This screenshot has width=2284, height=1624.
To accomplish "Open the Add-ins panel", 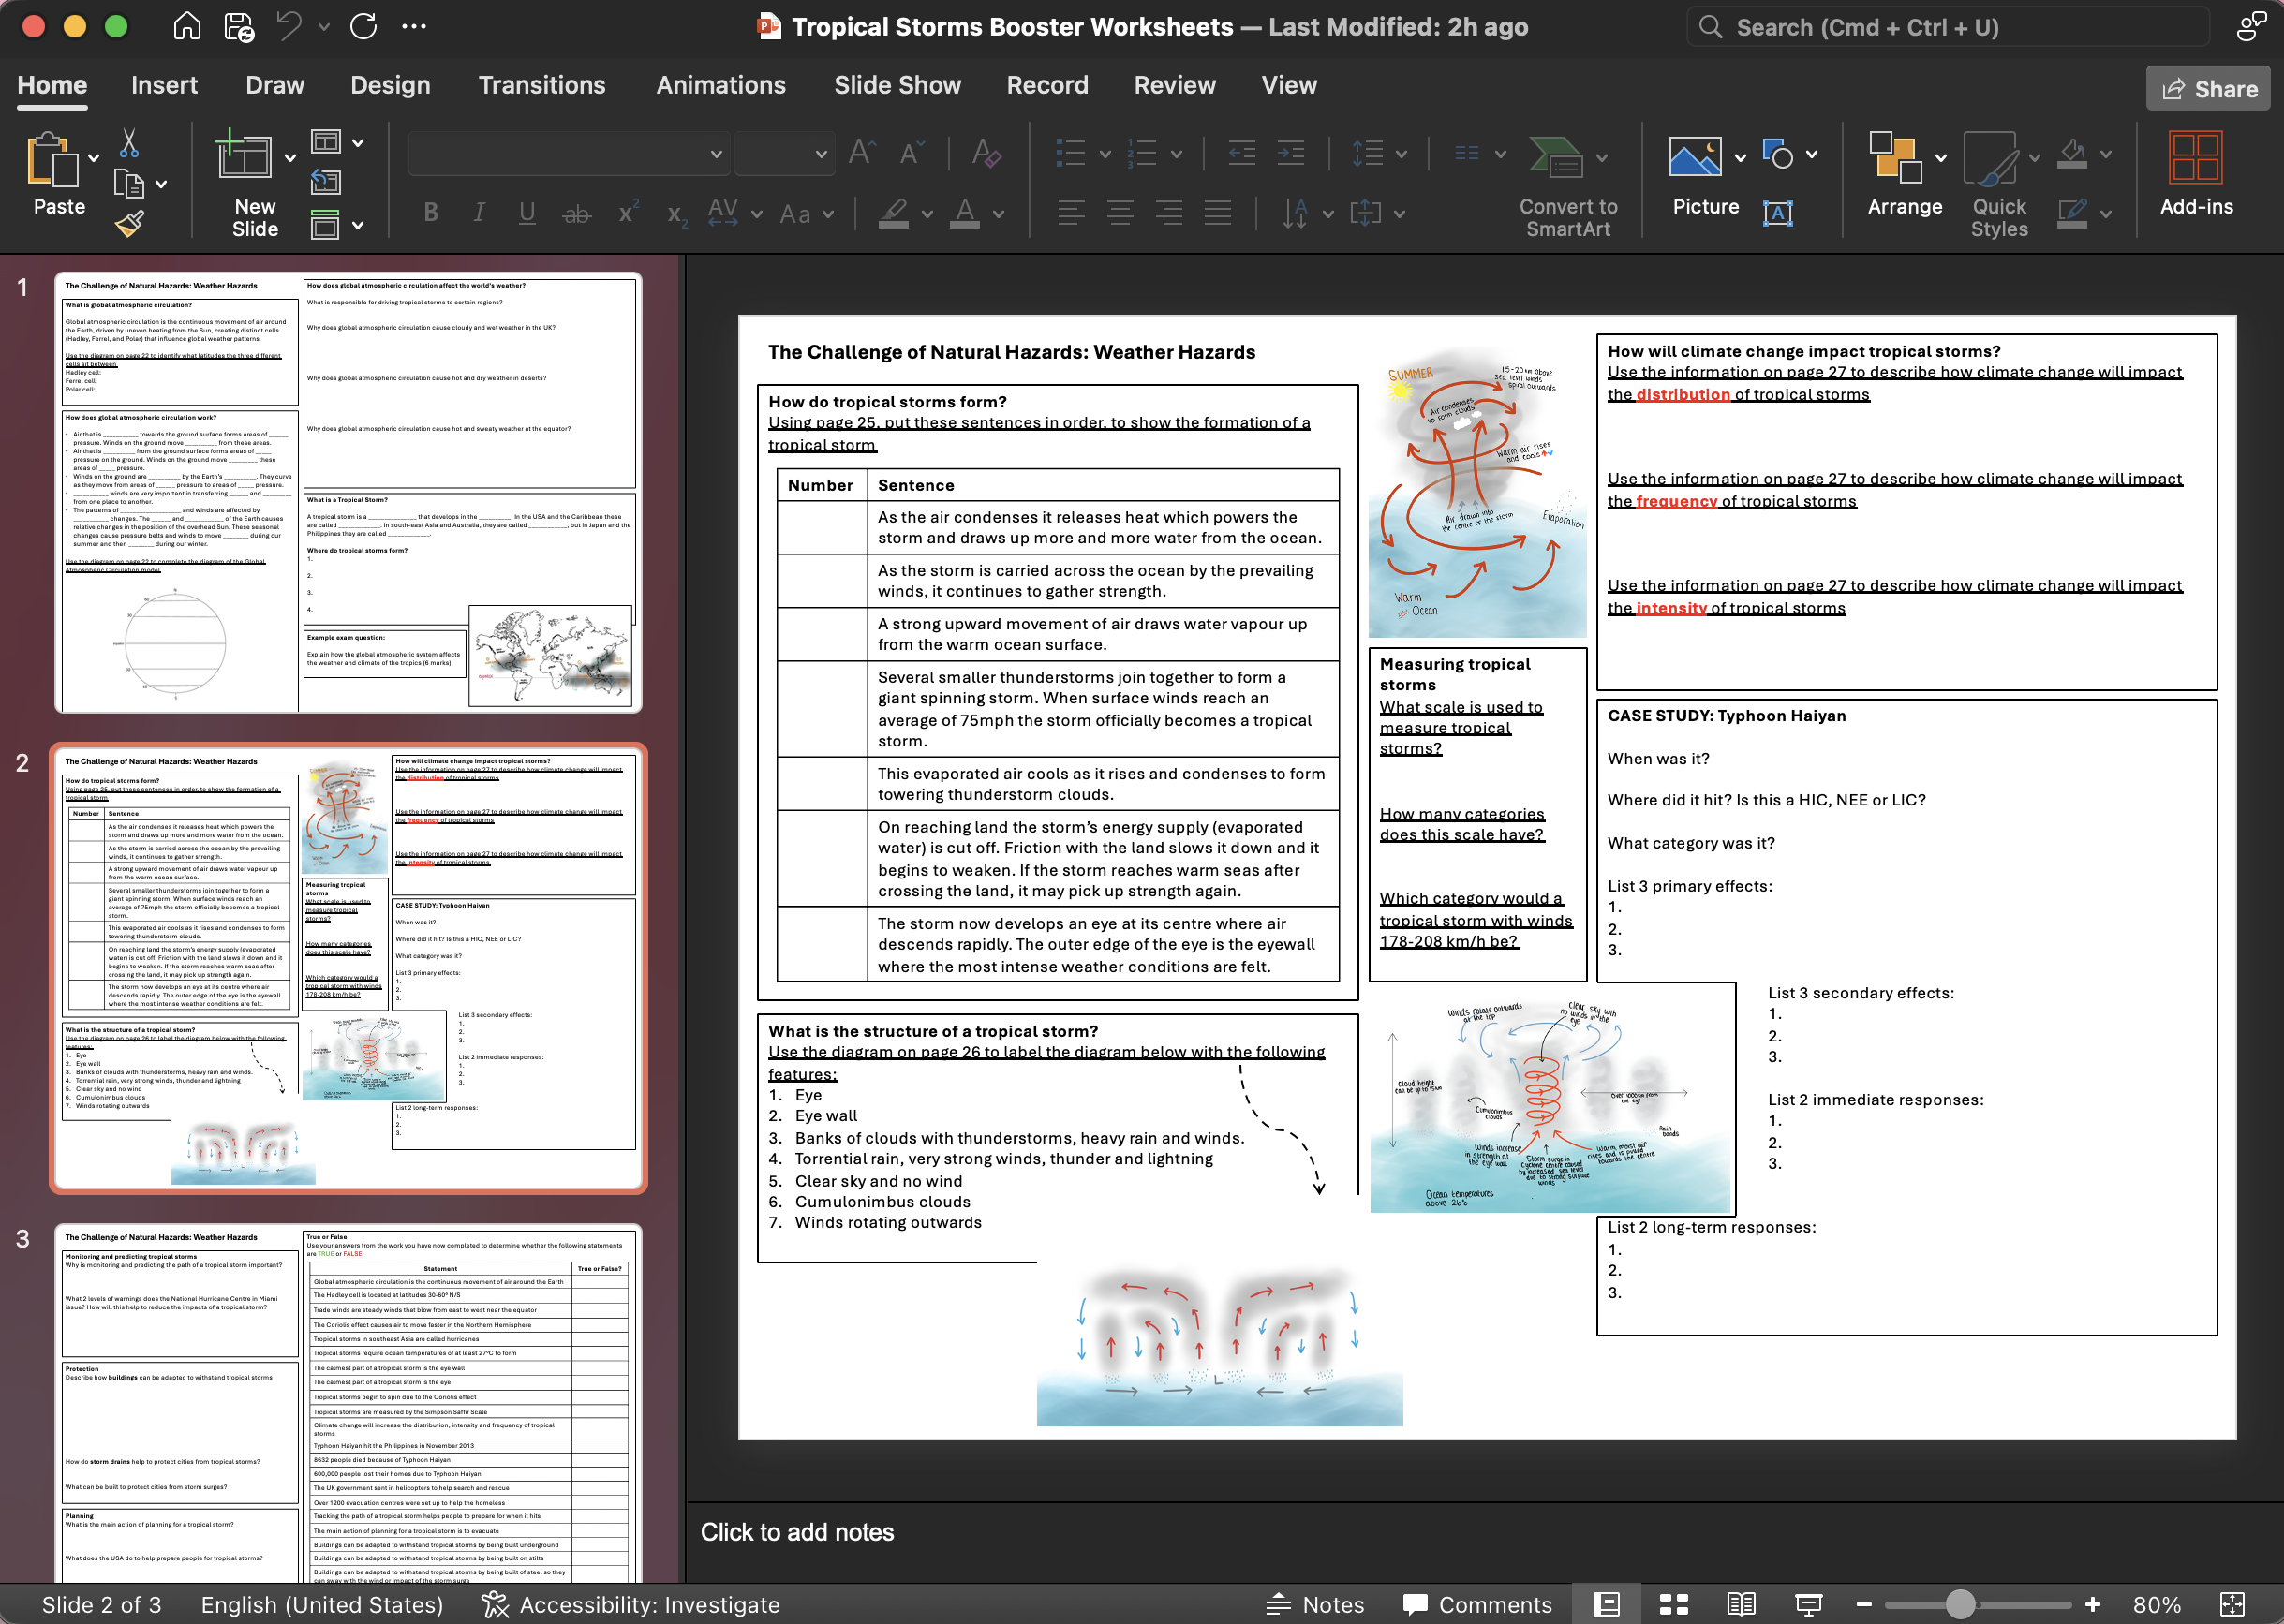I will click(2195, 176).
